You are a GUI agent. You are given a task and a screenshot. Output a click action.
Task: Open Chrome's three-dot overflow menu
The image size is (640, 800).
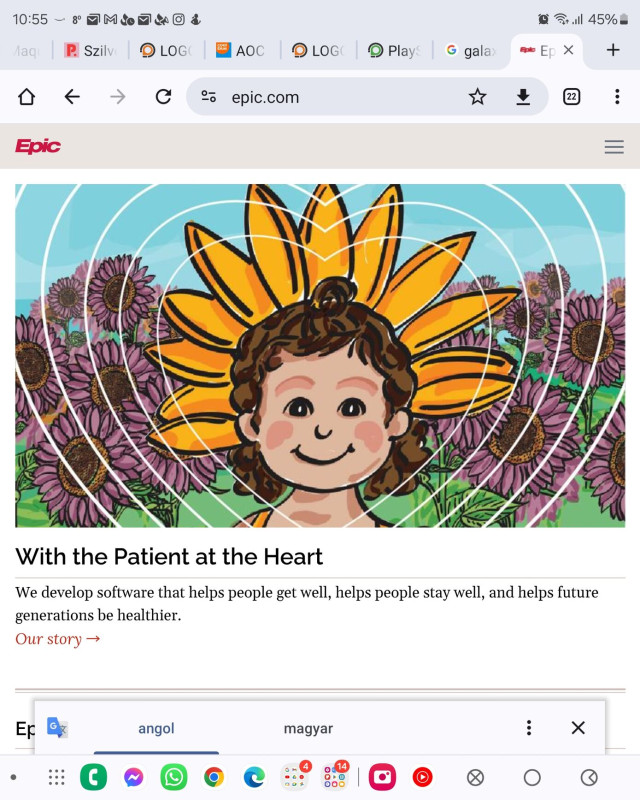pos(617,97)
